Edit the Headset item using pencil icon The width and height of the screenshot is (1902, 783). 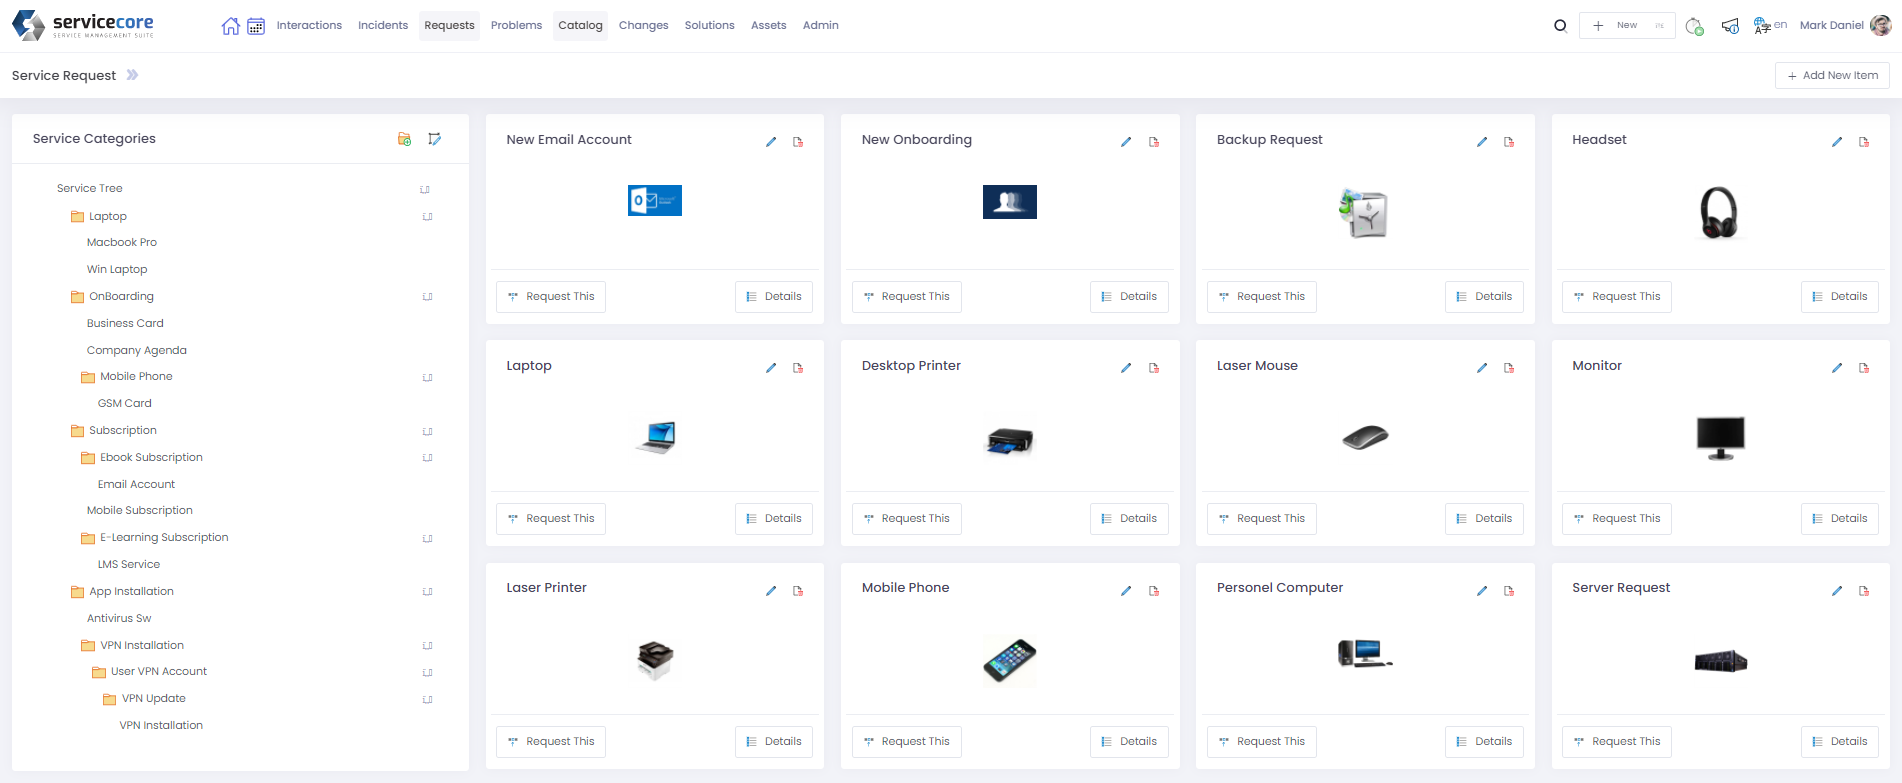(x=1837, y=142)
